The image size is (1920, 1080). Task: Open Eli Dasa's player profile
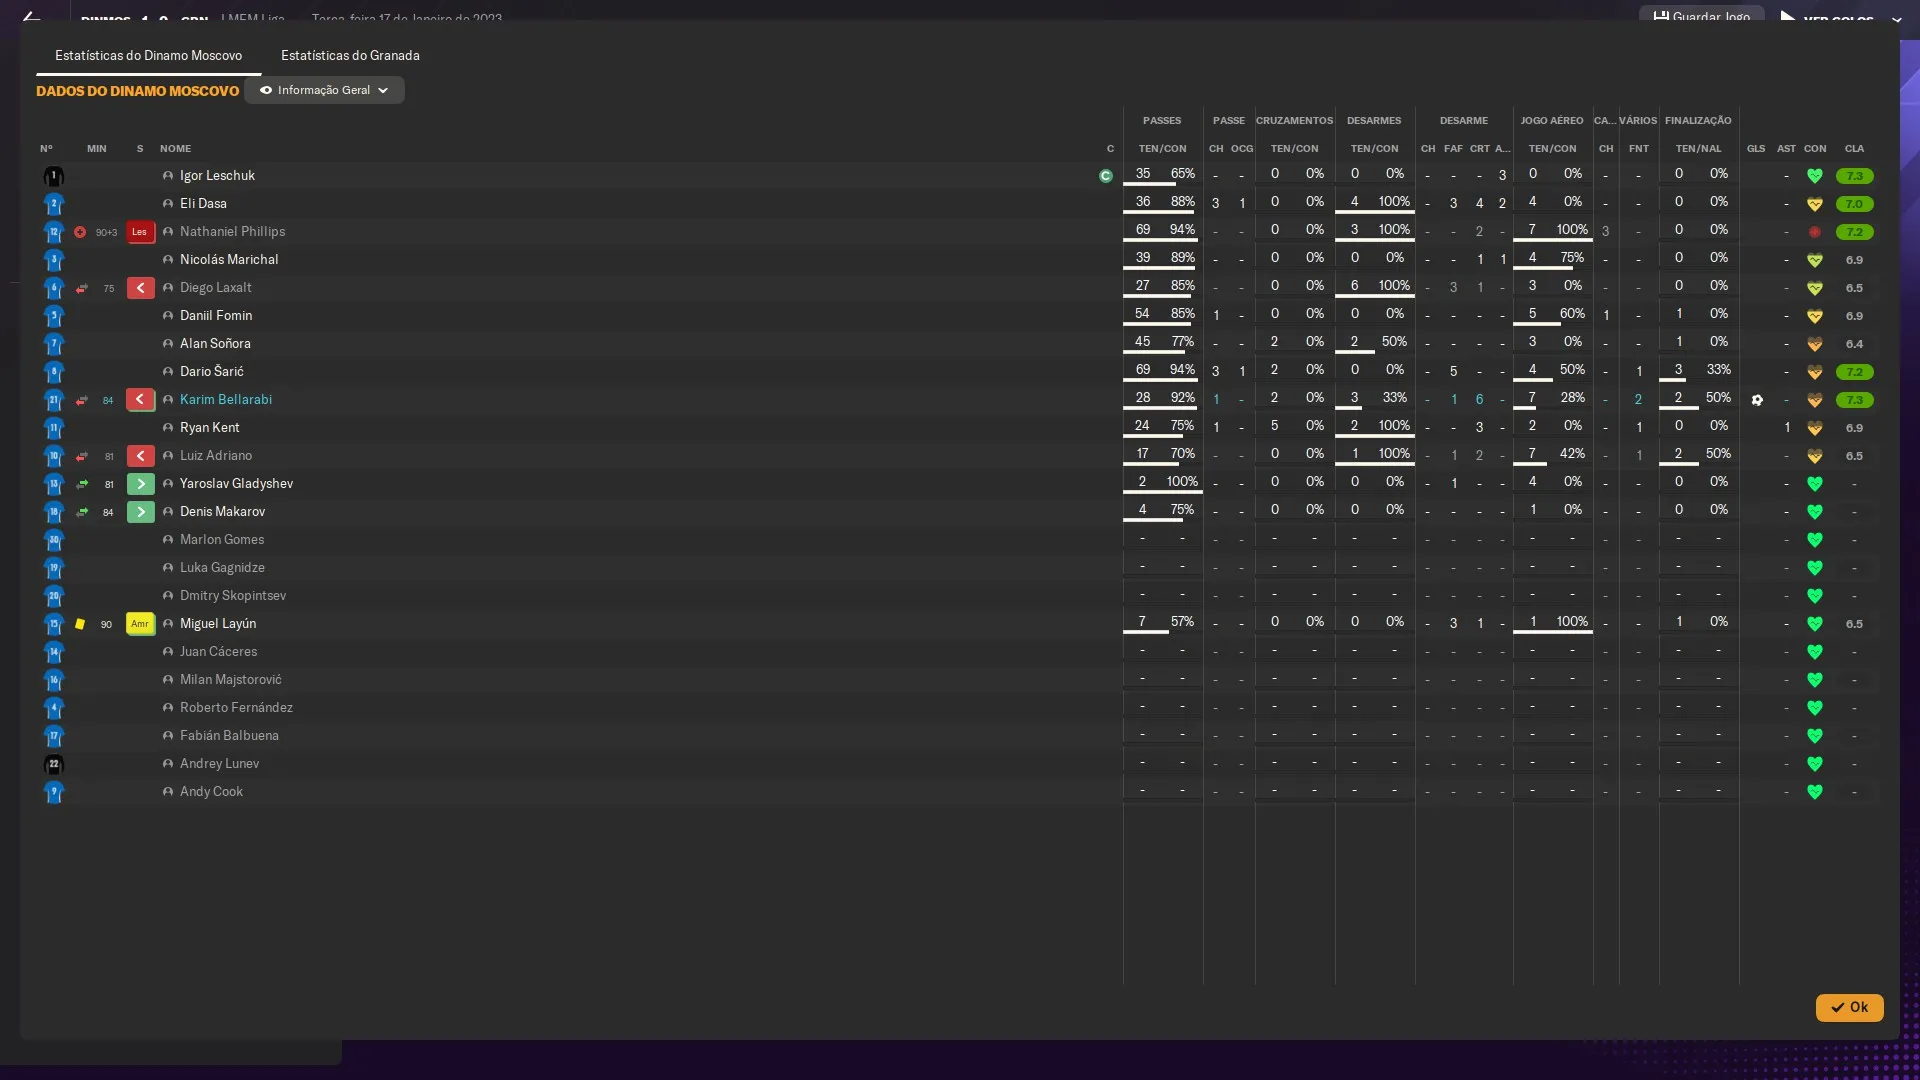pos(203,204)
